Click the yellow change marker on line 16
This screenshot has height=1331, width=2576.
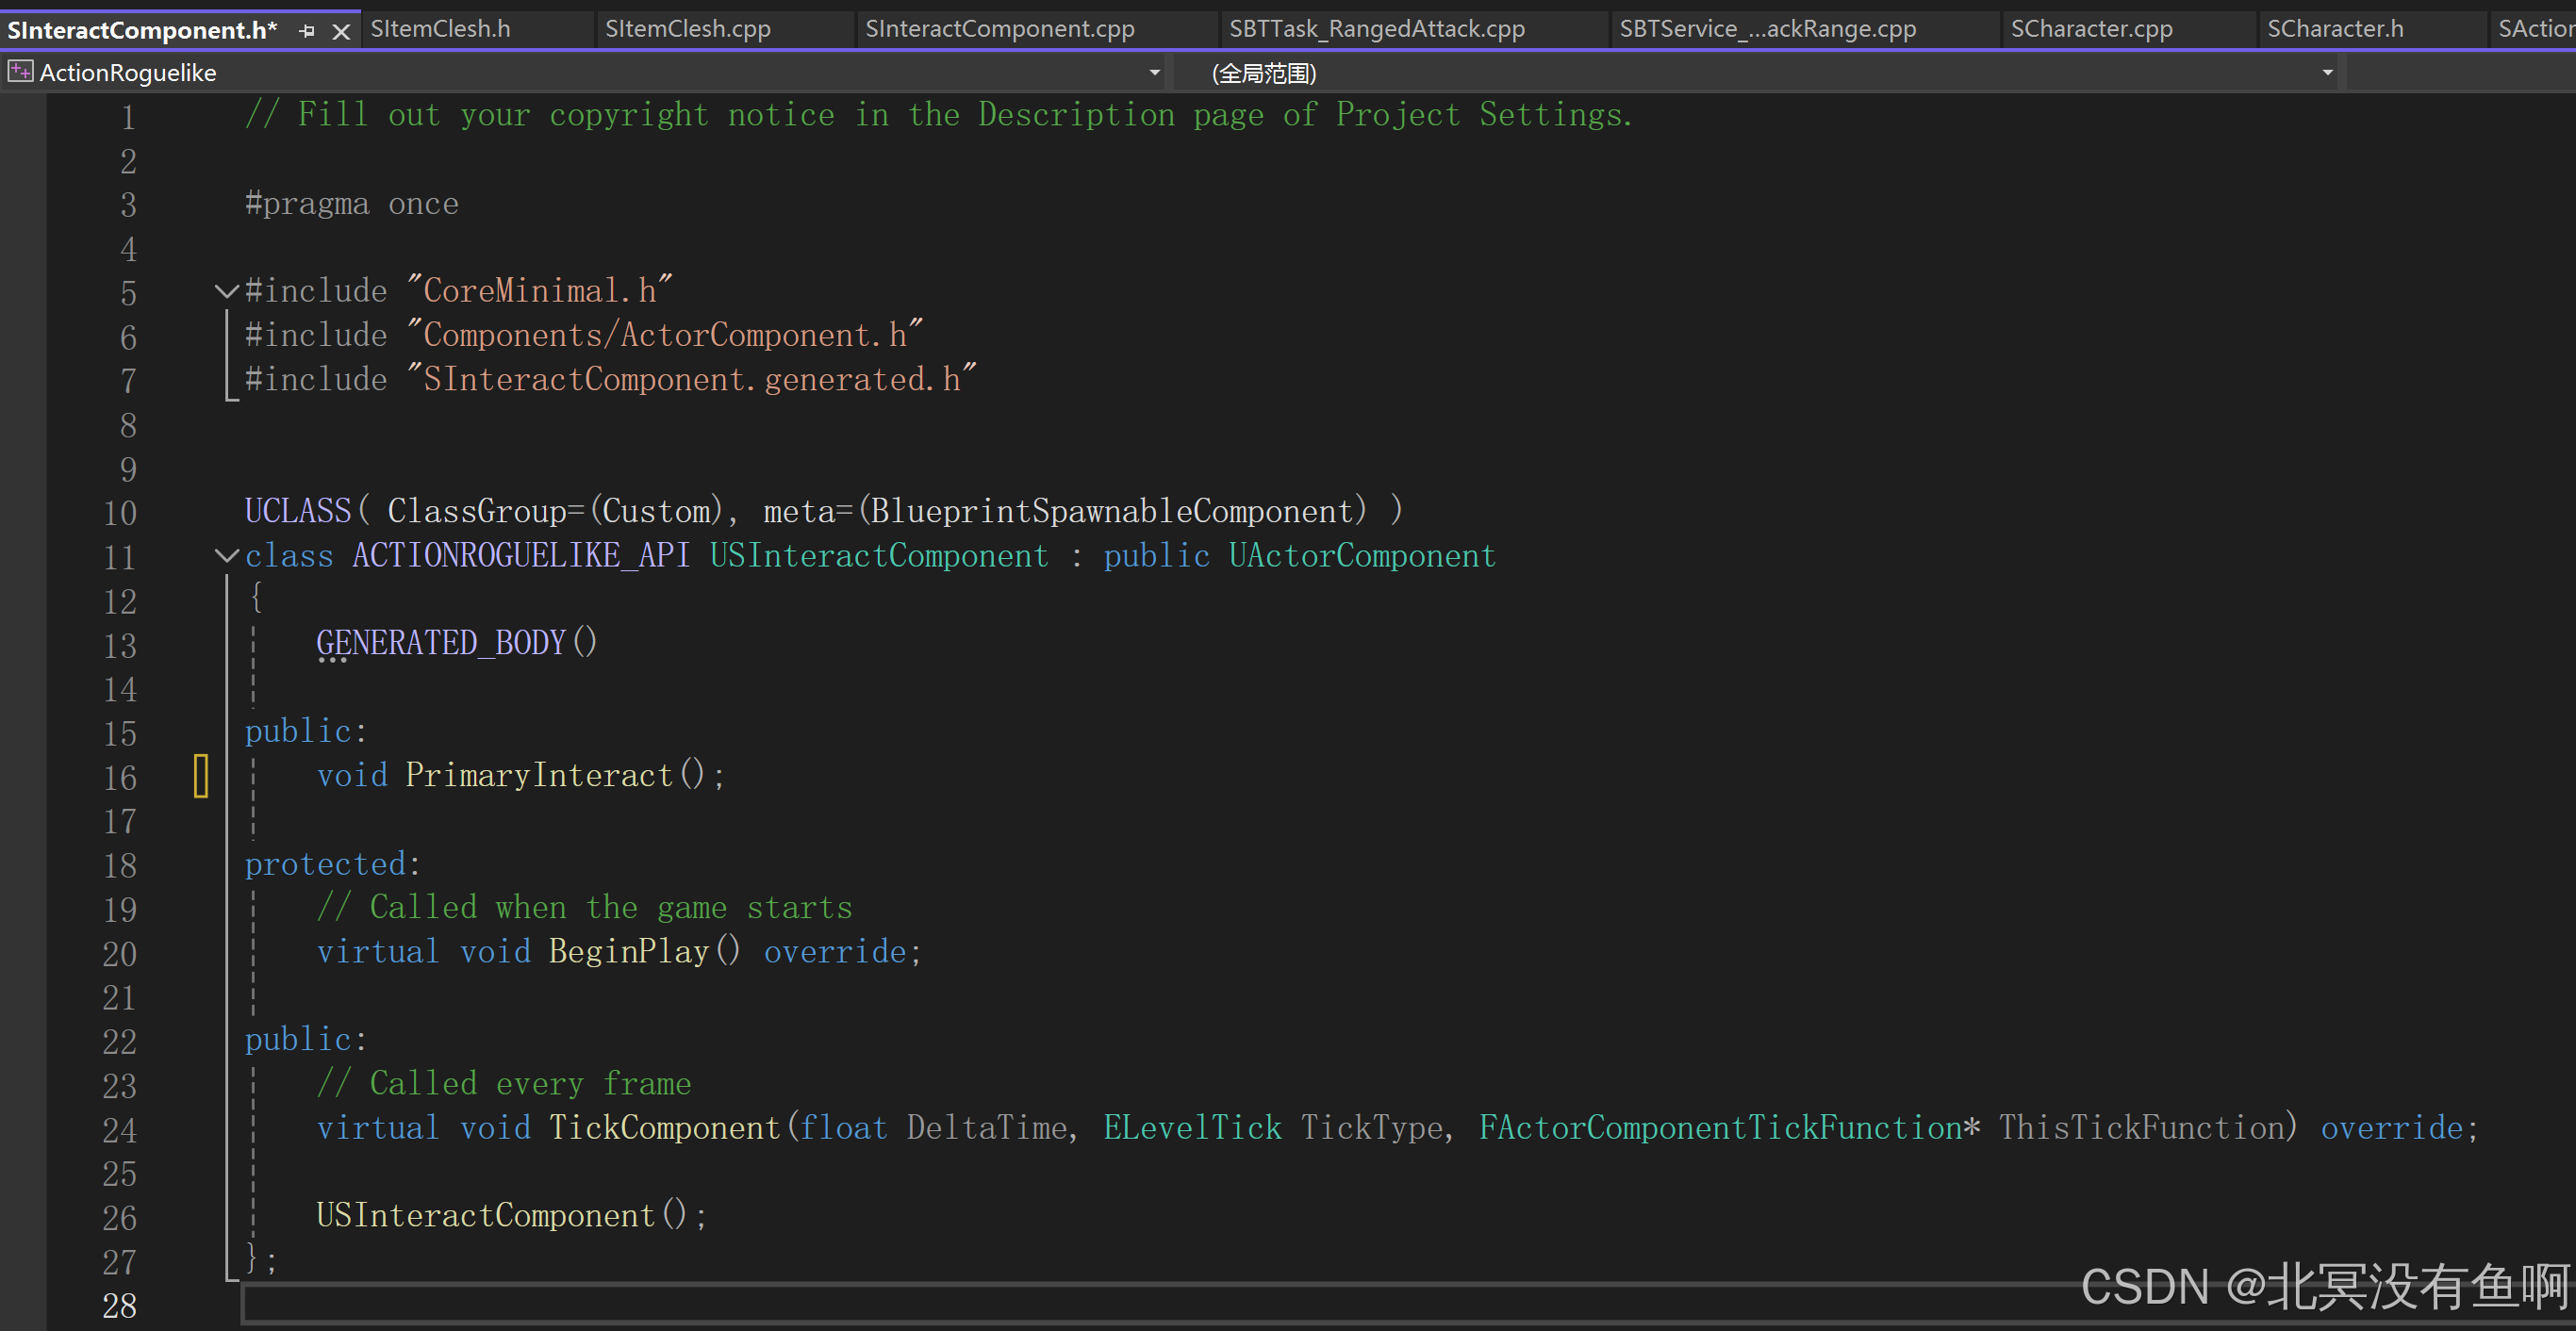click(201, 776)
